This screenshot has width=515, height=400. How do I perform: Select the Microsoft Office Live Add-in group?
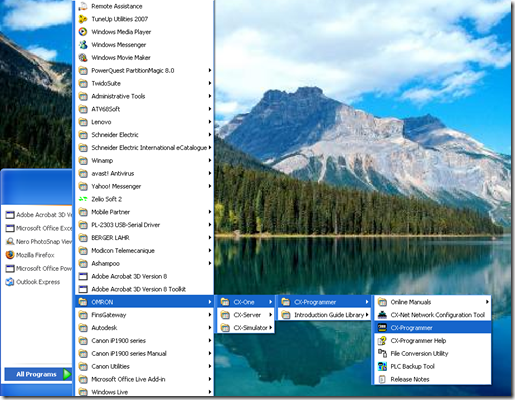144,379
